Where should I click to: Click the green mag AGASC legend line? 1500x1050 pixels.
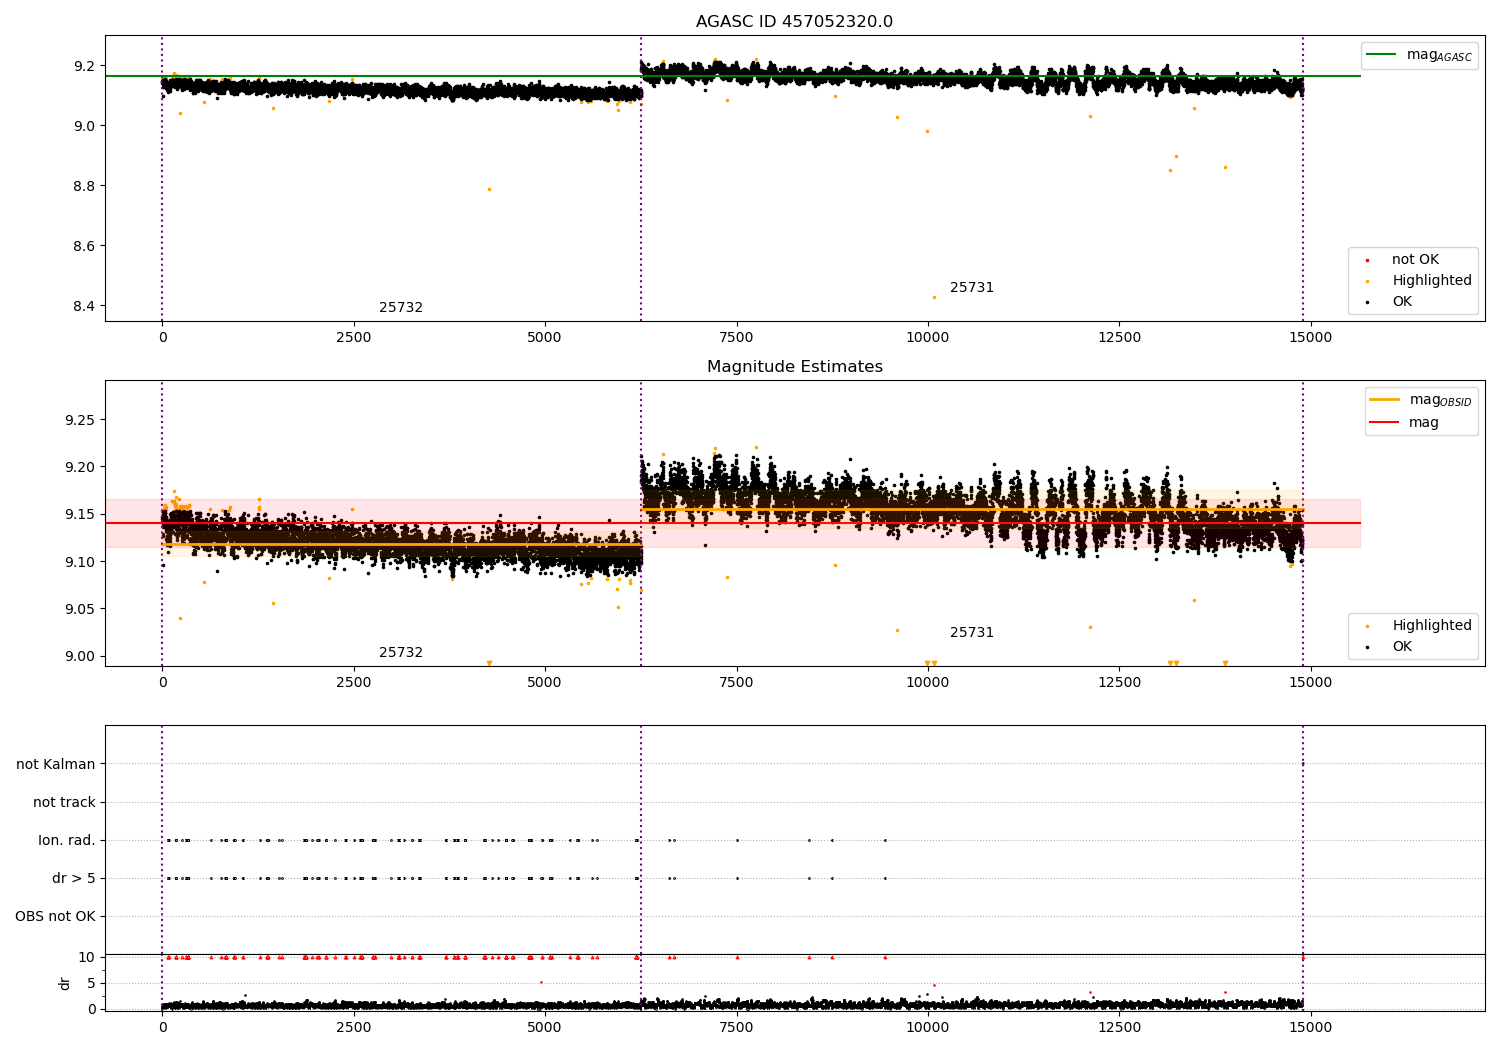(x=1382, y=55)
